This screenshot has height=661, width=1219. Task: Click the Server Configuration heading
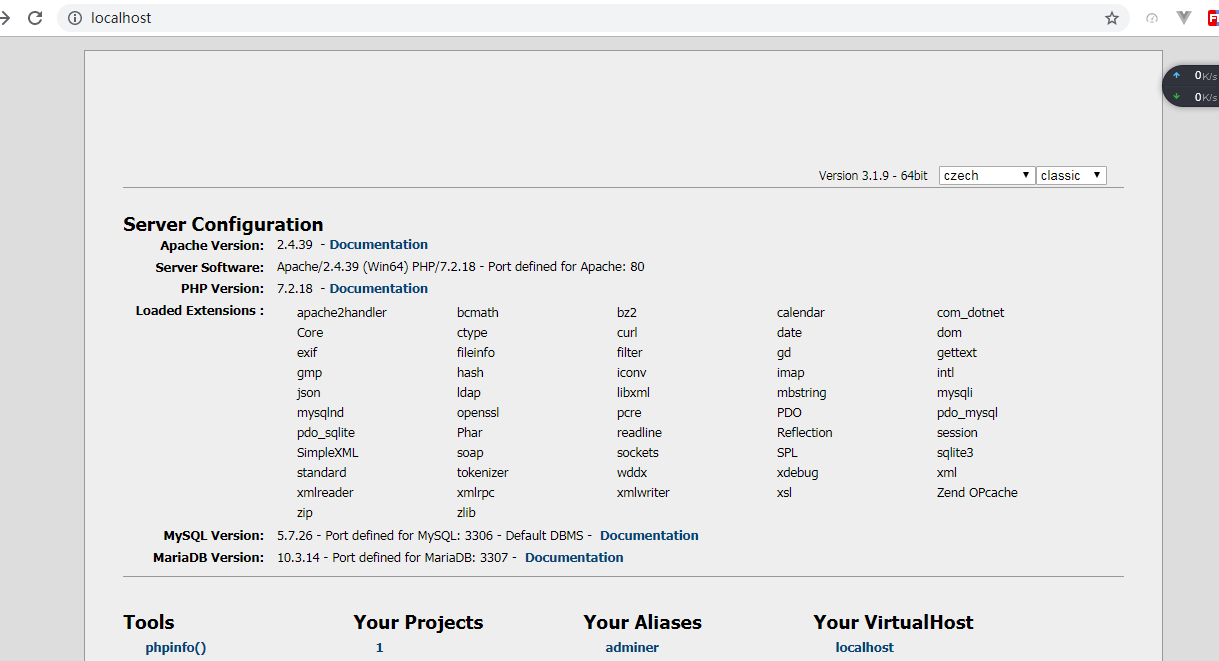click(223, 224)
